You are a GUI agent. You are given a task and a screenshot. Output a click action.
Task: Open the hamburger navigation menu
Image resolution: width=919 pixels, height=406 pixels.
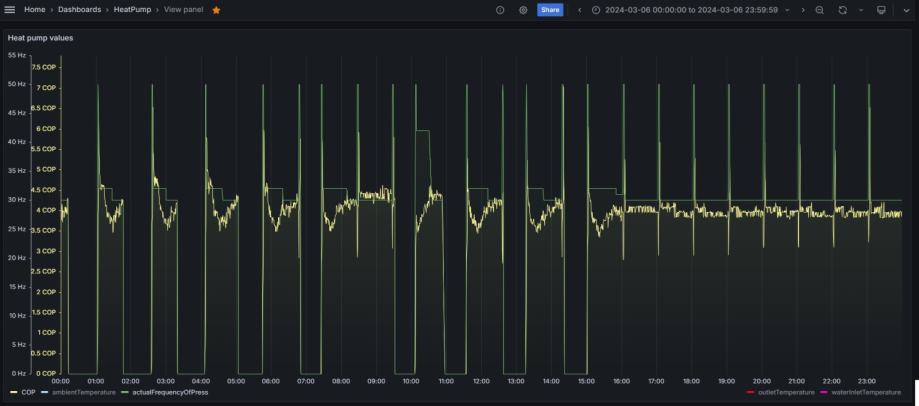[x=12, y=10]
